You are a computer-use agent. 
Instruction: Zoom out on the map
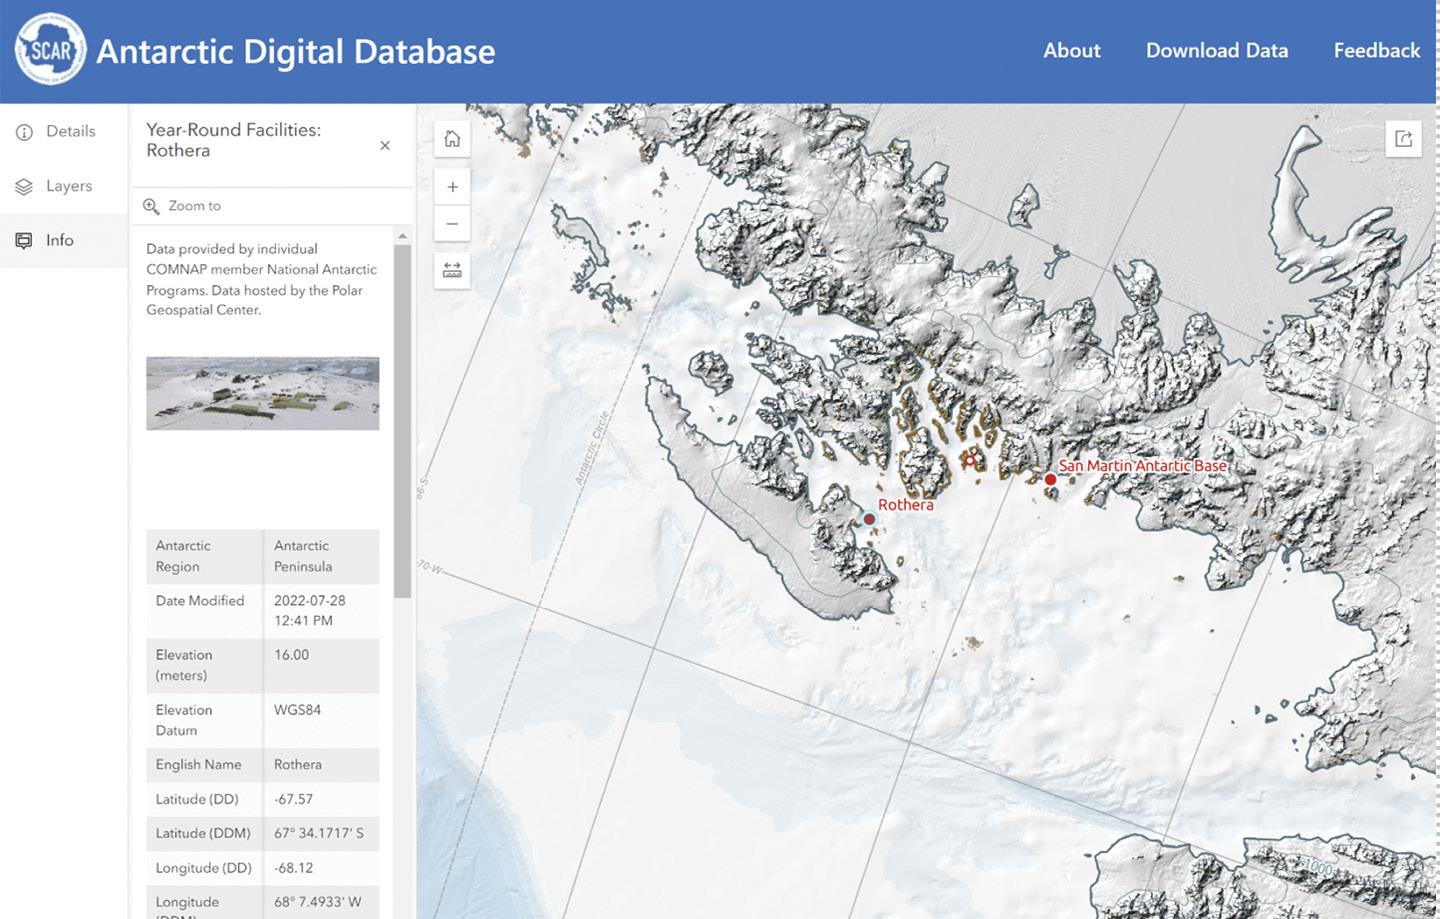click(x=452, y=223)
